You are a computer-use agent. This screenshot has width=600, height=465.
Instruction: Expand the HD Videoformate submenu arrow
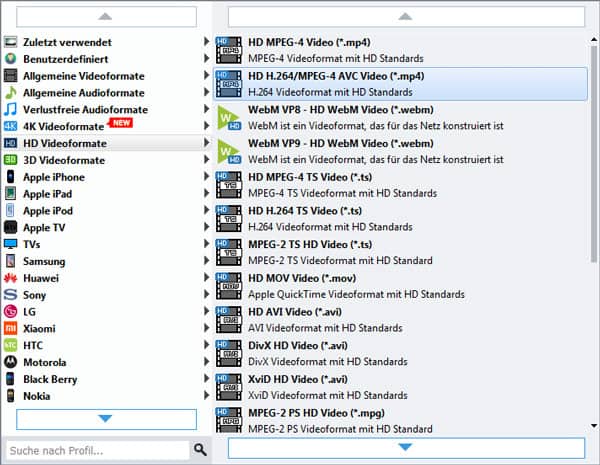pyautogui.click(x=207, y=143)
